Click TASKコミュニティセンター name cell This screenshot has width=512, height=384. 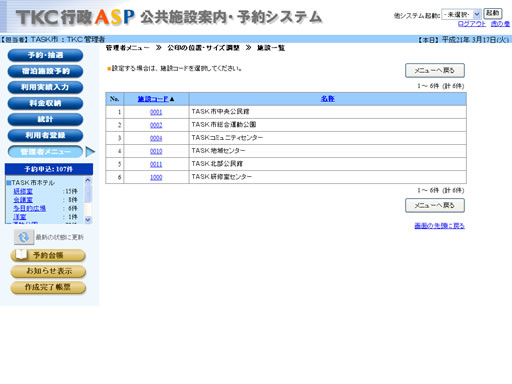point(328,138)
